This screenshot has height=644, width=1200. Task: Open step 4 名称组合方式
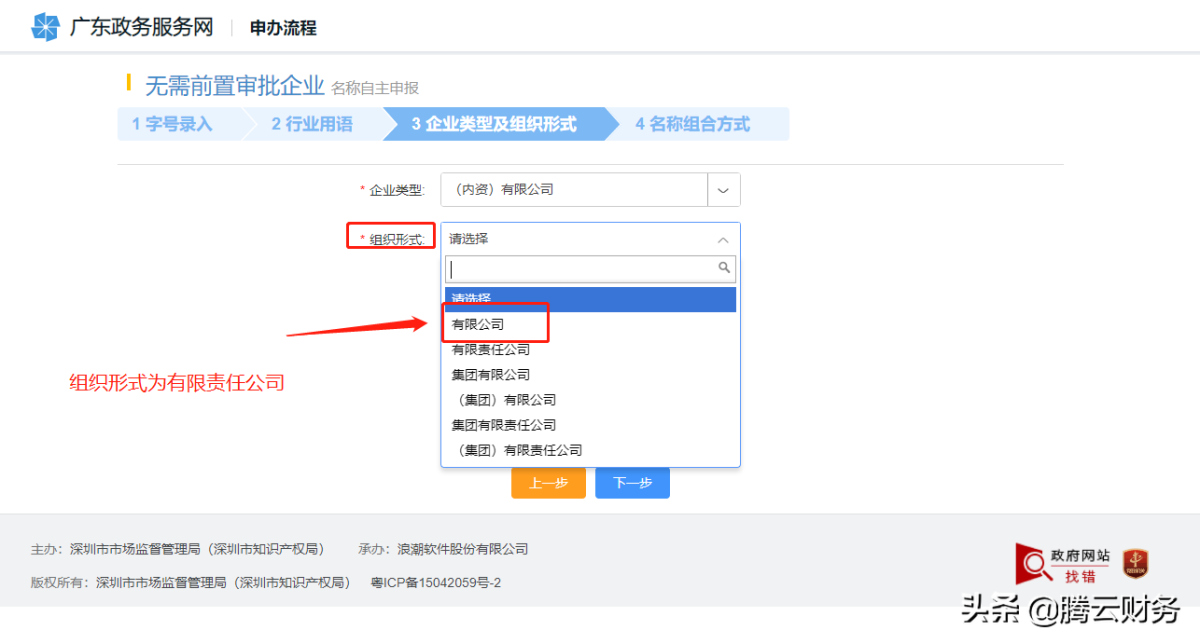692,124
